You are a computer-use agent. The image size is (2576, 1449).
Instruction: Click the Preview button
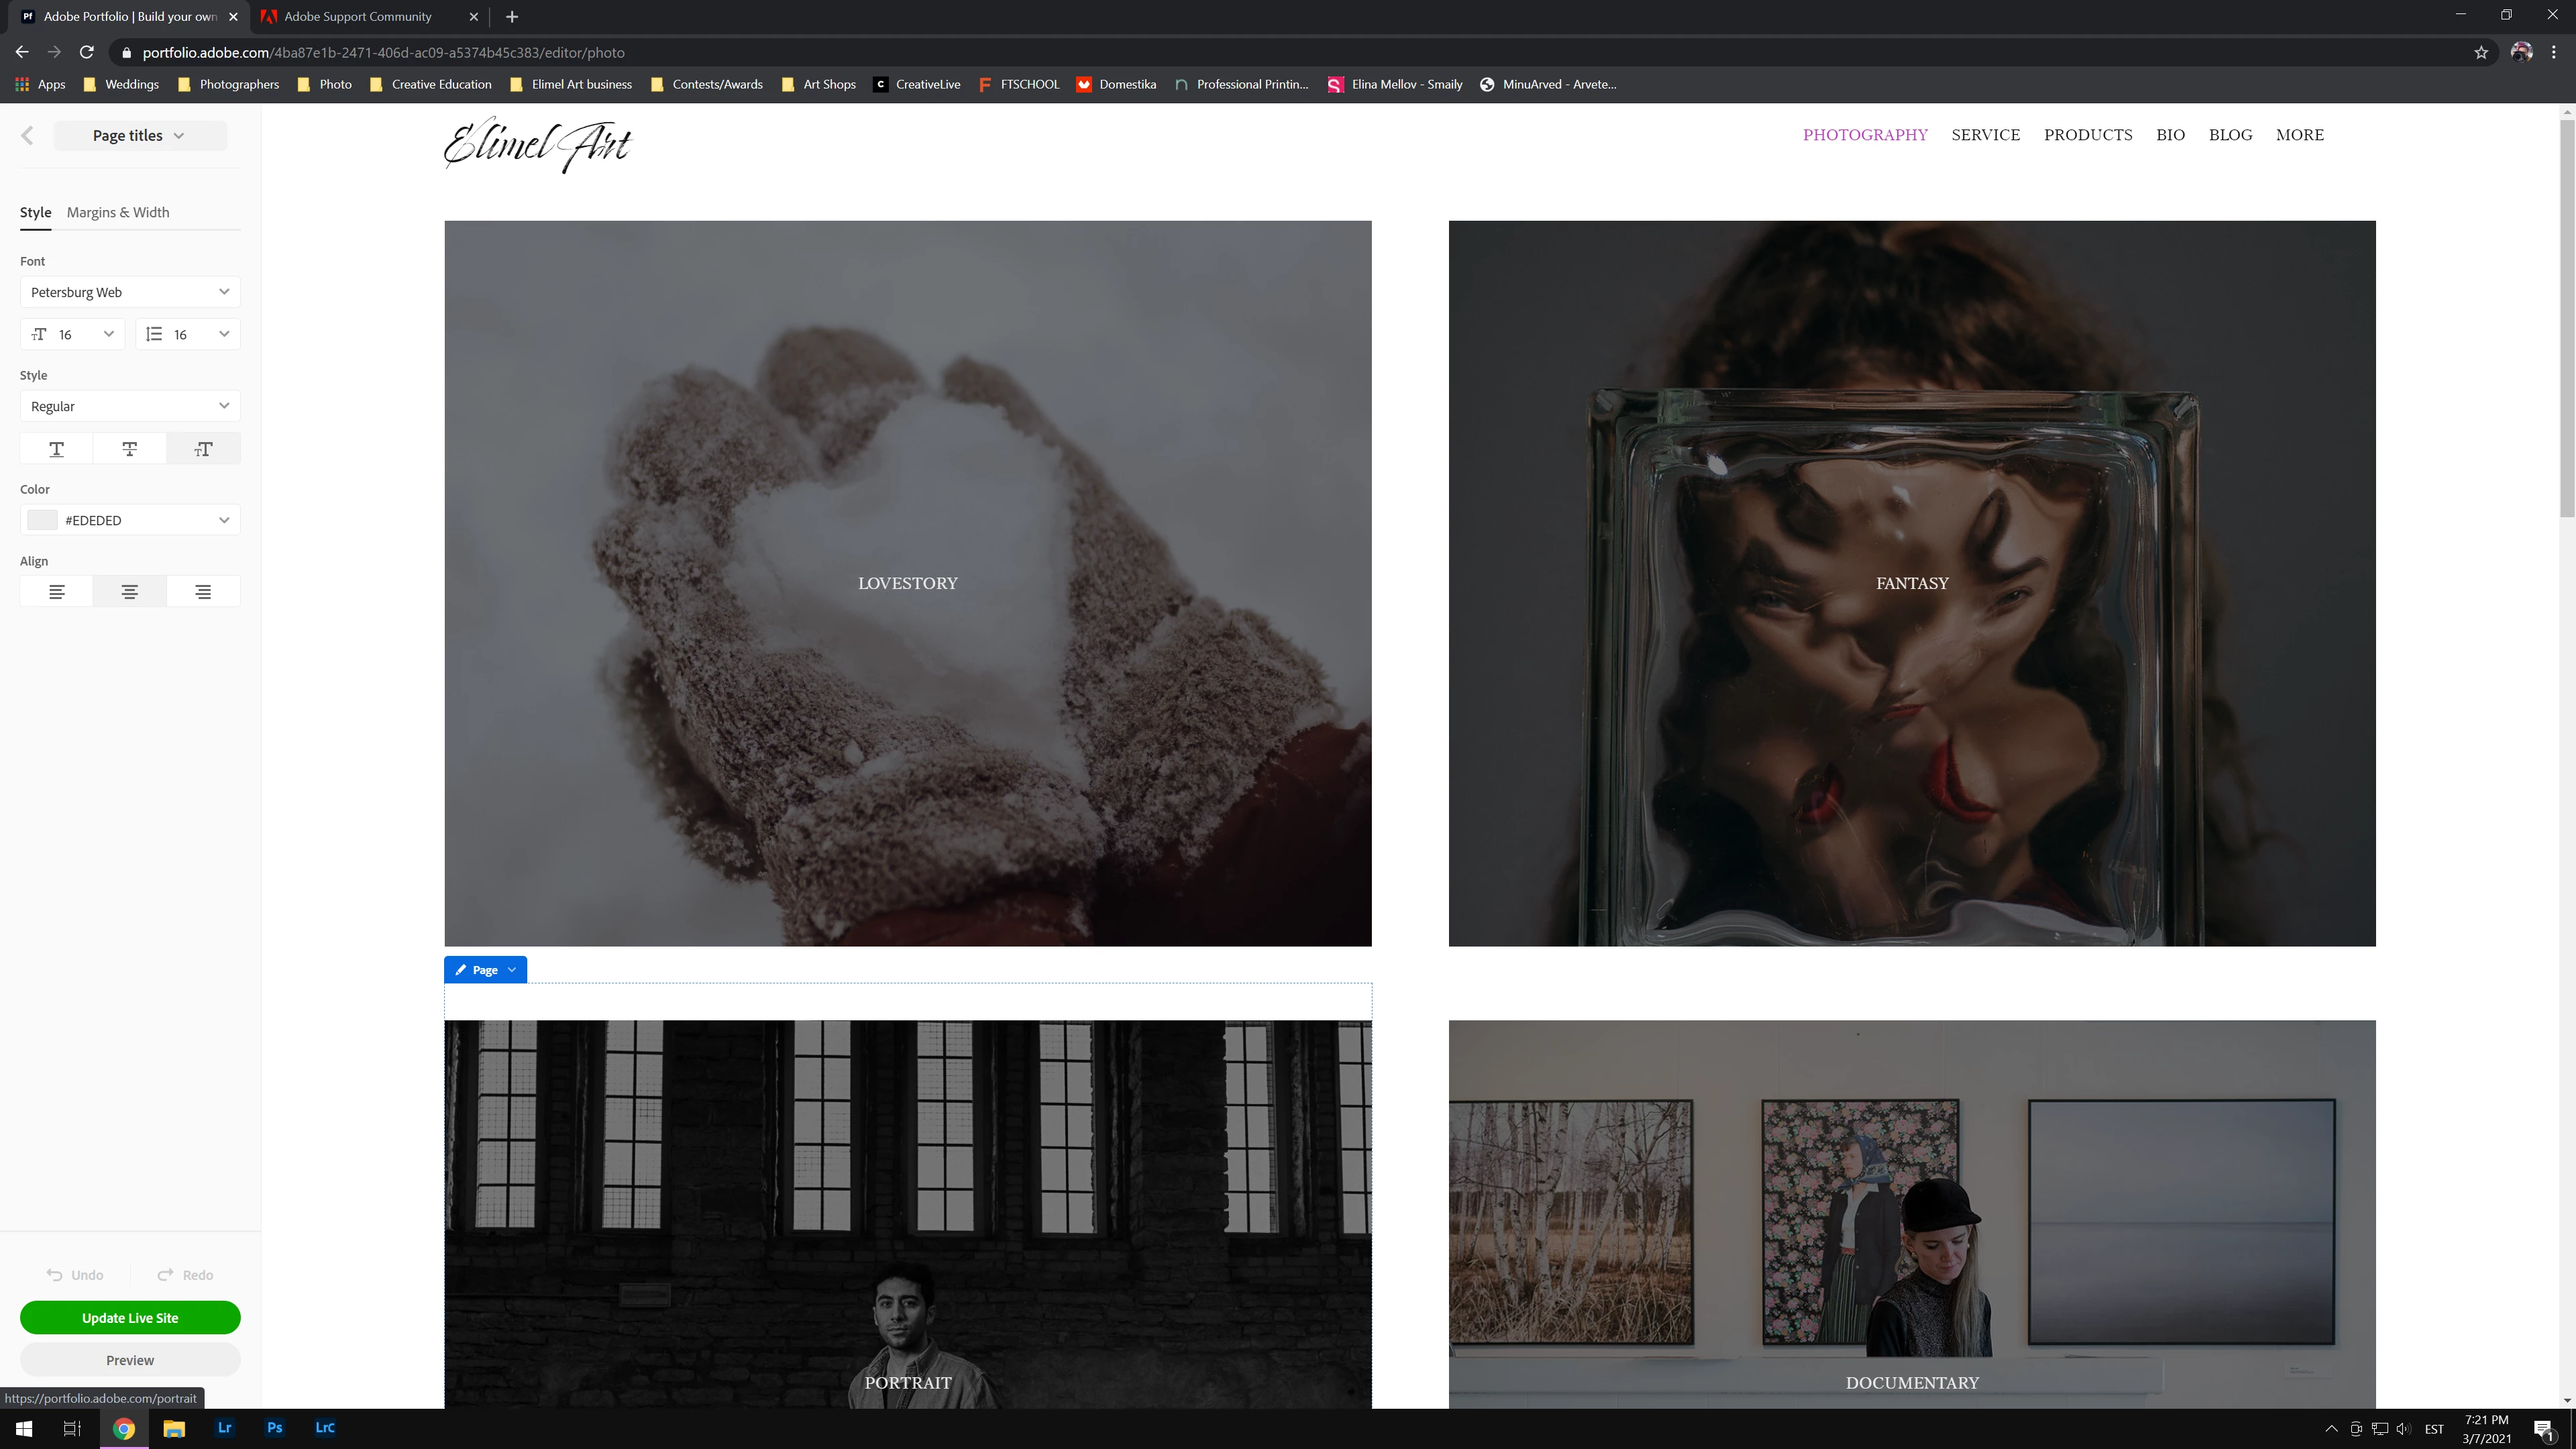[x=130, y=1360]
